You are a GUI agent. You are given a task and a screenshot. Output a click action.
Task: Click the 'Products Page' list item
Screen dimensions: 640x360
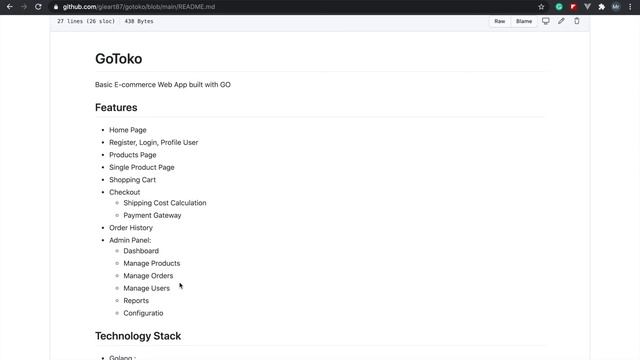(x=133, y=155)
